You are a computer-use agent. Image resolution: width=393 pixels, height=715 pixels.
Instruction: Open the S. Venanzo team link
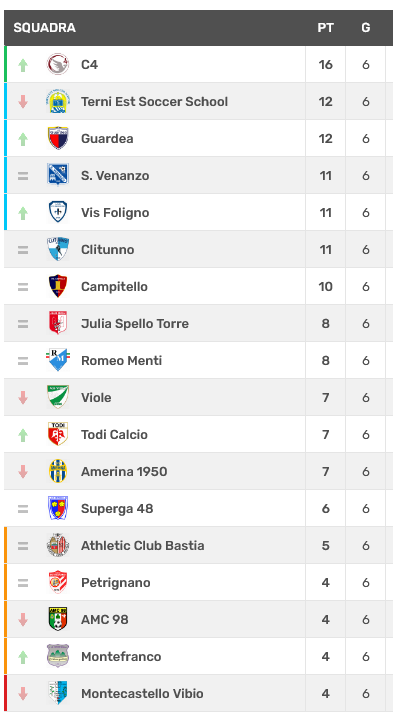coord(115,176)
